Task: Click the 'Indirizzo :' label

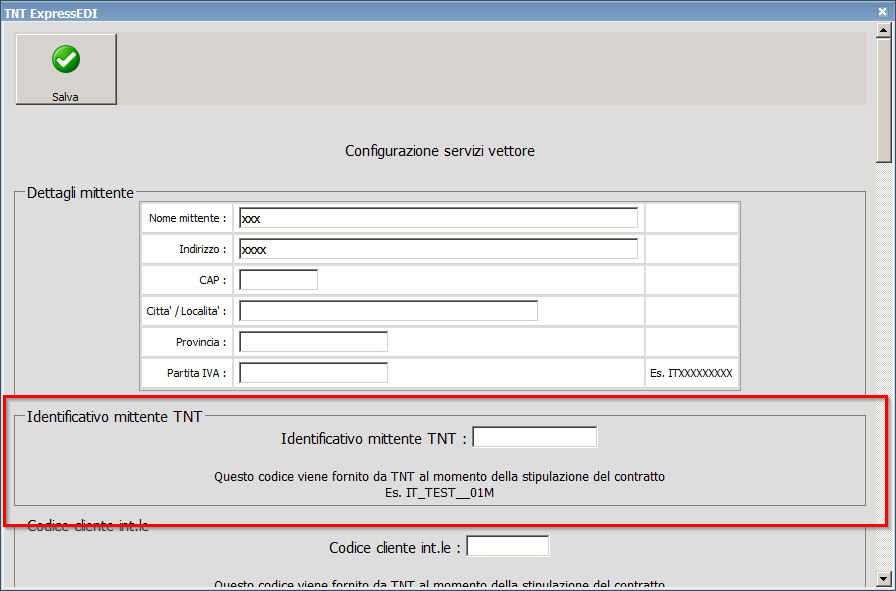Action: pos(202,249)
